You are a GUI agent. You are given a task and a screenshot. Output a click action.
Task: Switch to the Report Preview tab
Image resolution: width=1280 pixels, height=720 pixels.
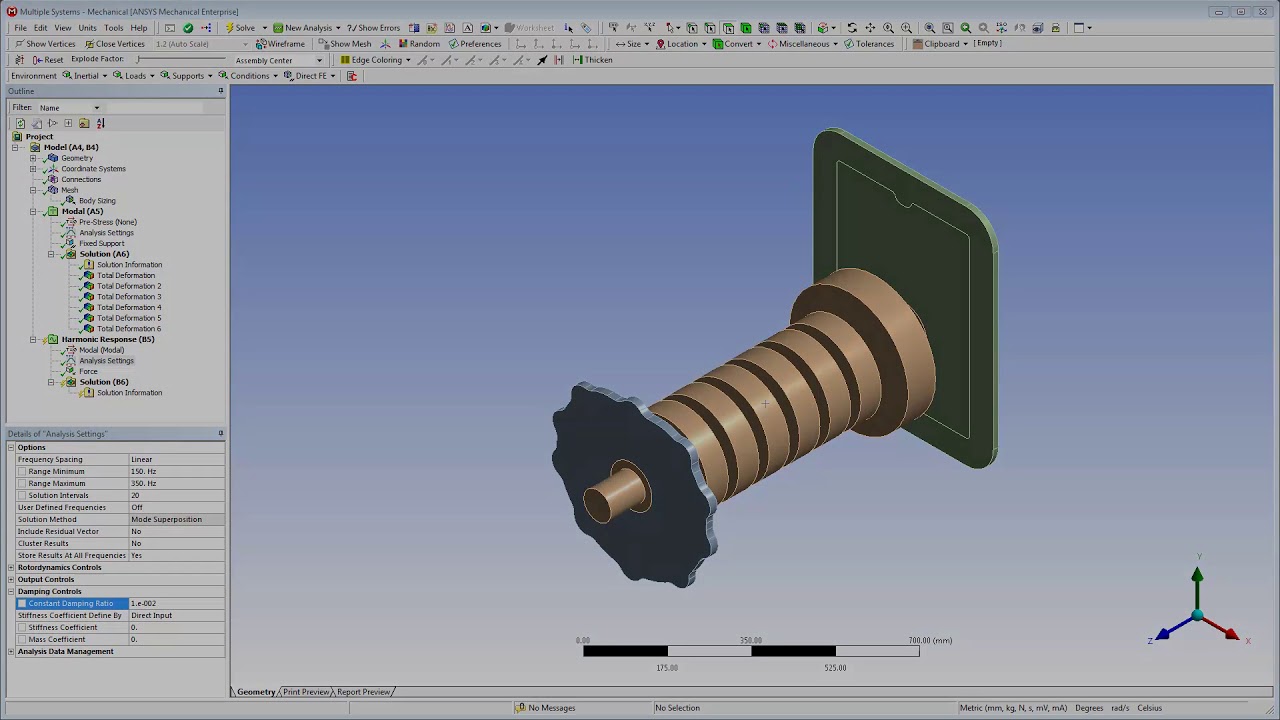pos(363,692)
